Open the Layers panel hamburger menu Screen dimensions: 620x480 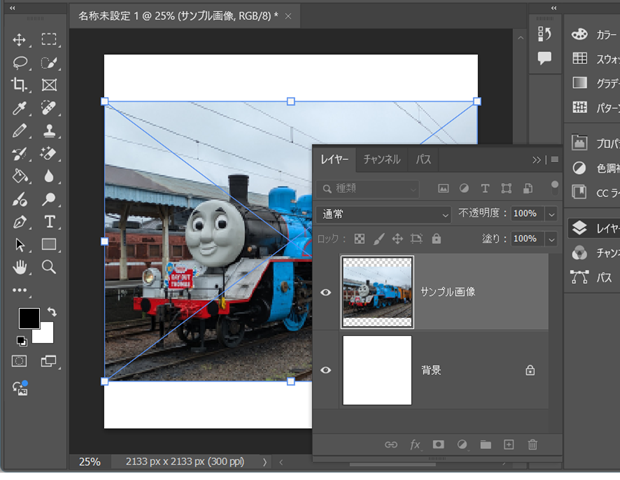(x=555, y=159)
